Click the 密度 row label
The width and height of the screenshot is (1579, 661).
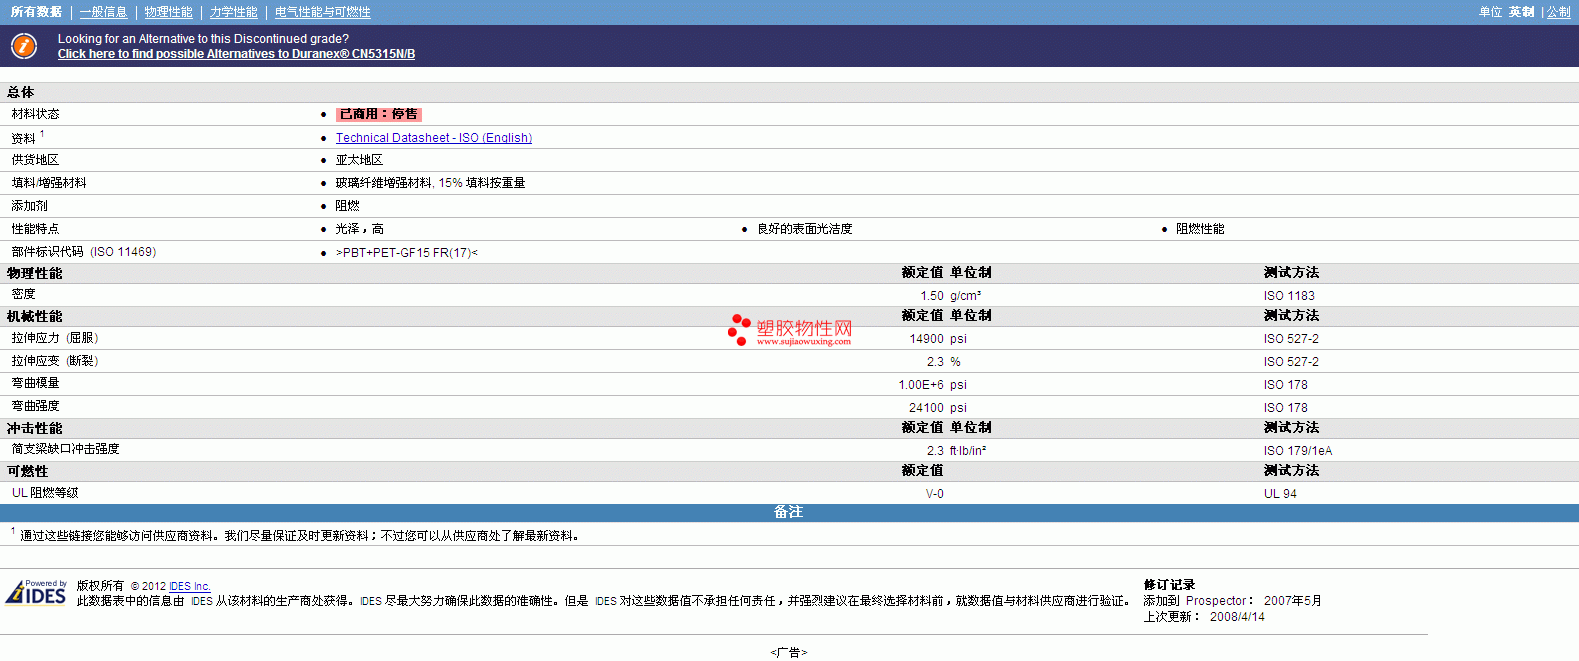(23, 294)
